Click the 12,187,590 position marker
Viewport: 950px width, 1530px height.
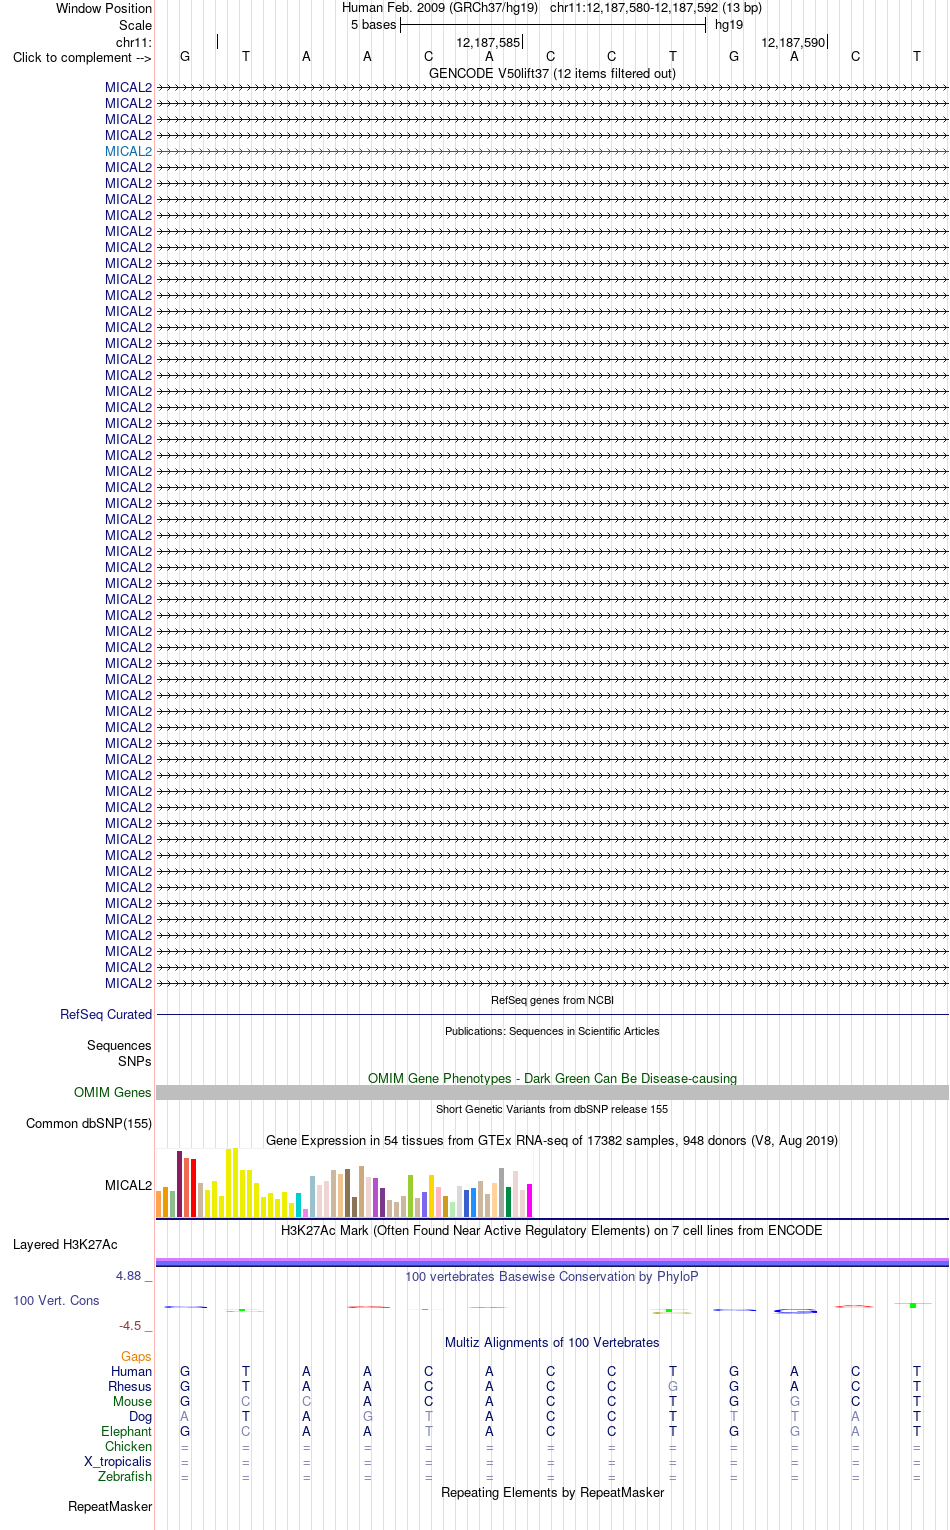tap(794, 43)
